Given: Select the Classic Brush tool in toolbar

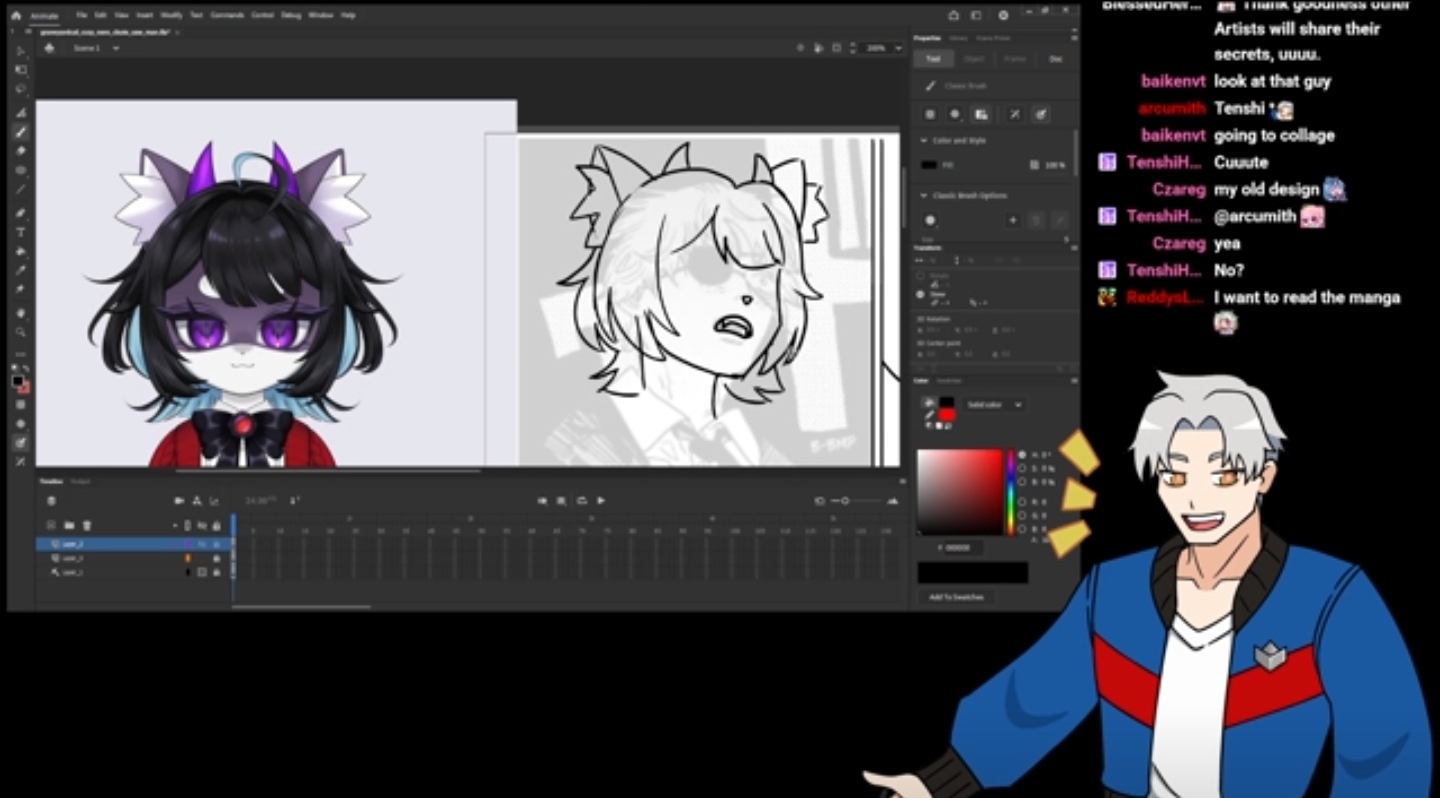Looking at the screenshot, I should [x=21, y=132].
